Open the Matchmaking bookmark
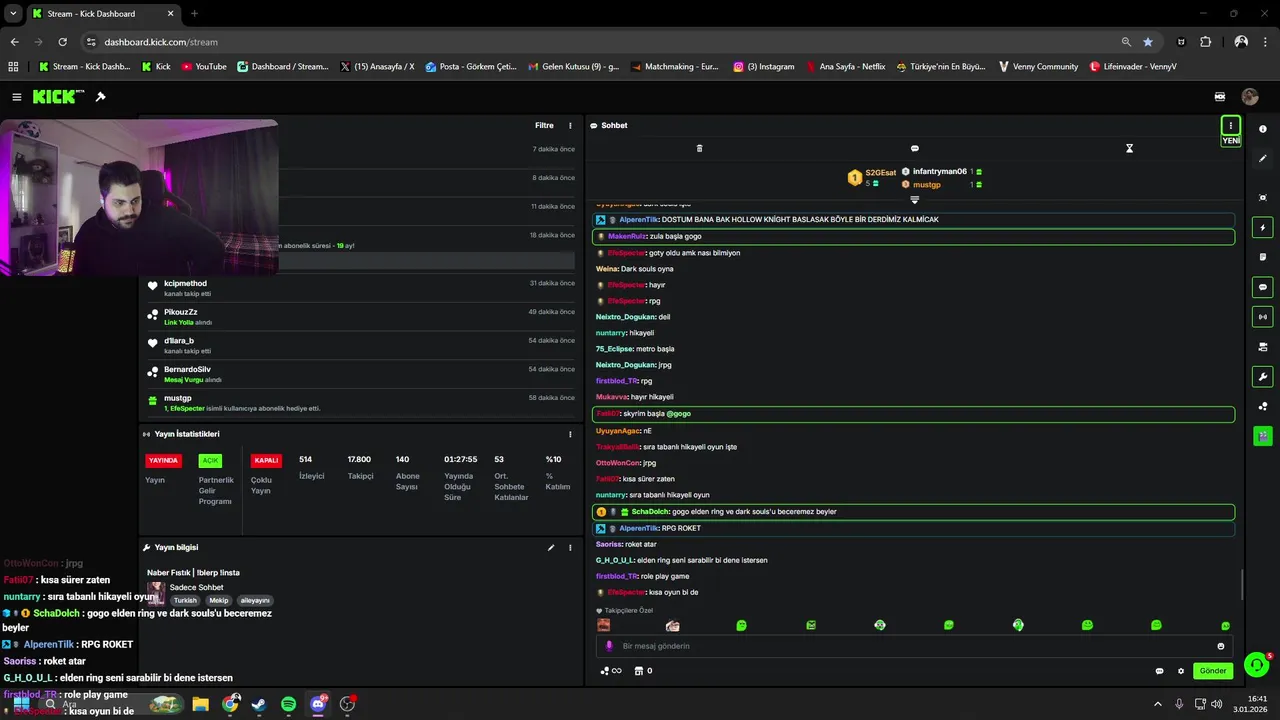 click(675, 67)
